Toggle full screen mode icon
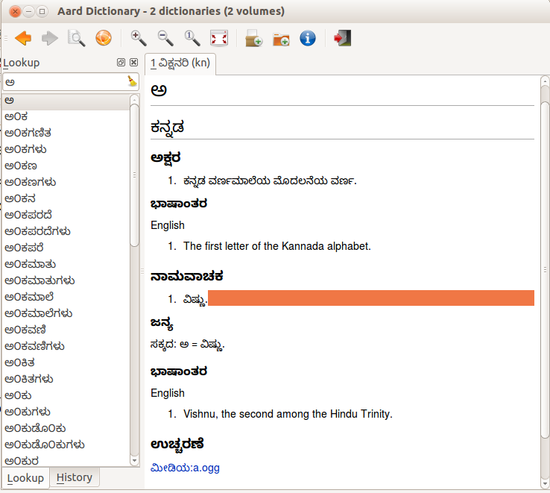 [x=219, y=38]
